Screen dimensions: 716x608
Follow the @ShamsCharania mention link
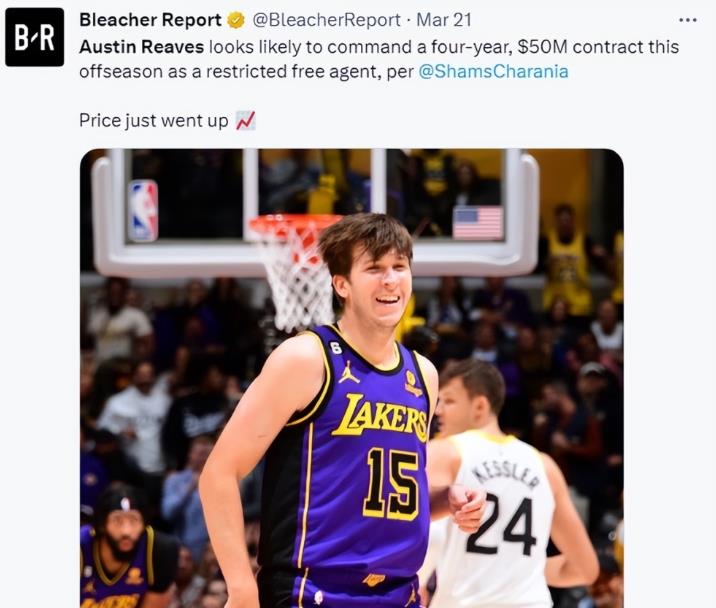pos(492,72)
